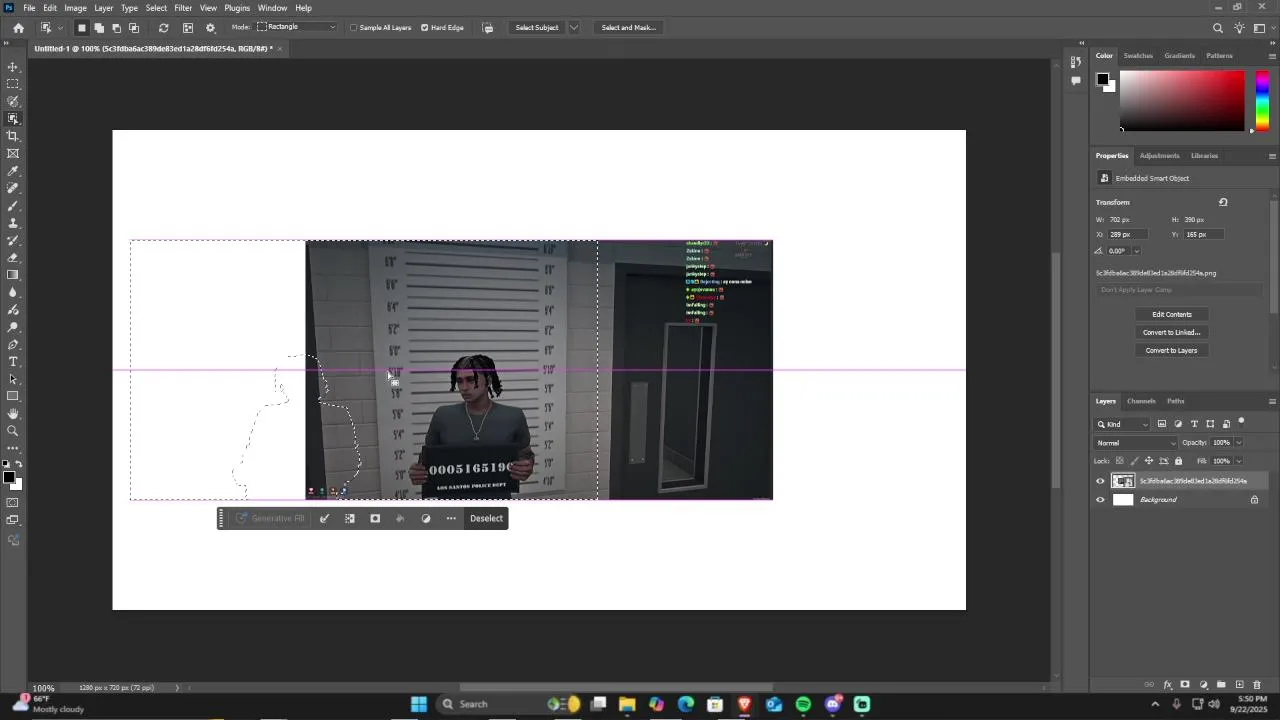Select the Object Selection tool

[13, 119]
